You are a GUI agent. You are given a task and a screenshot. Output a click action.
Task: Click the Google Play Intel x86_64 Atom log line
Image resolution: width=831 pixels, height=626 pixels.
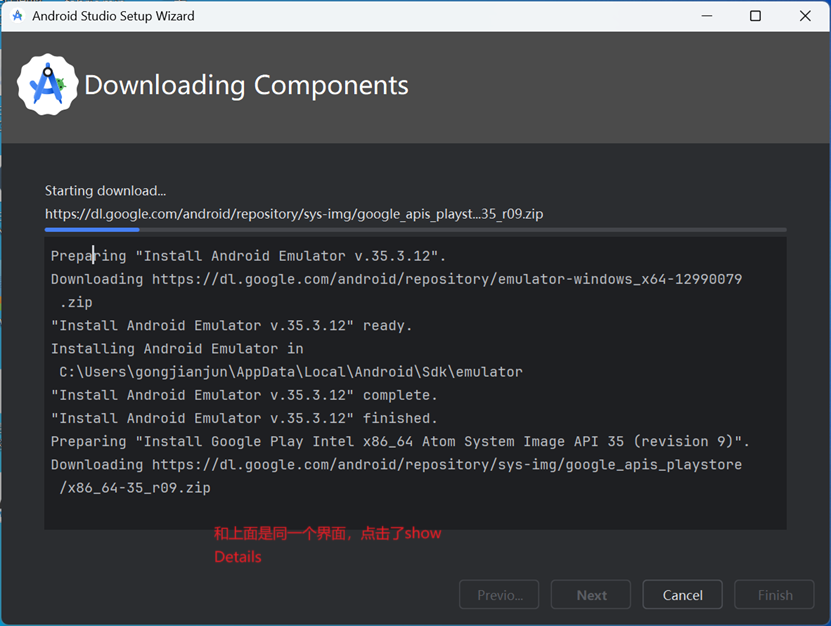[400, 441]
